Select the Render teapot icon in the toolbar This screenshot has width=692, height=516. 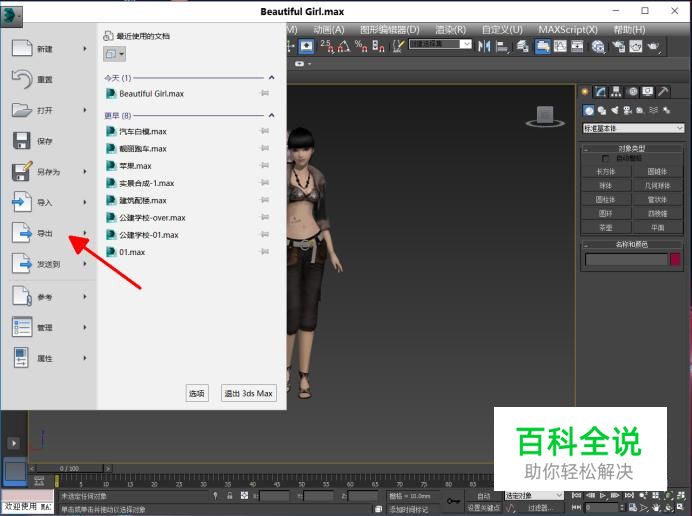653,46
